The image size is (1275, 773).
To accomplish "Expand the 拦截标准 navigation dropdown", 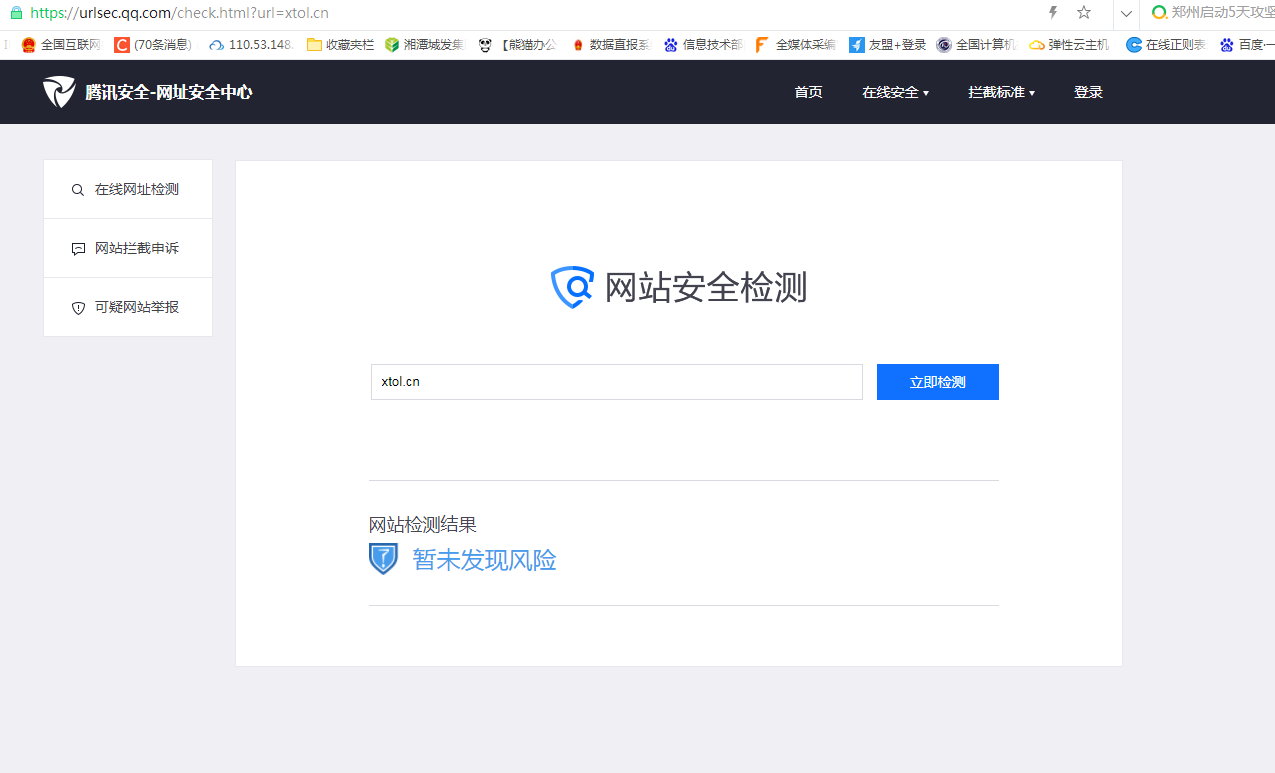I will 1001,92.
